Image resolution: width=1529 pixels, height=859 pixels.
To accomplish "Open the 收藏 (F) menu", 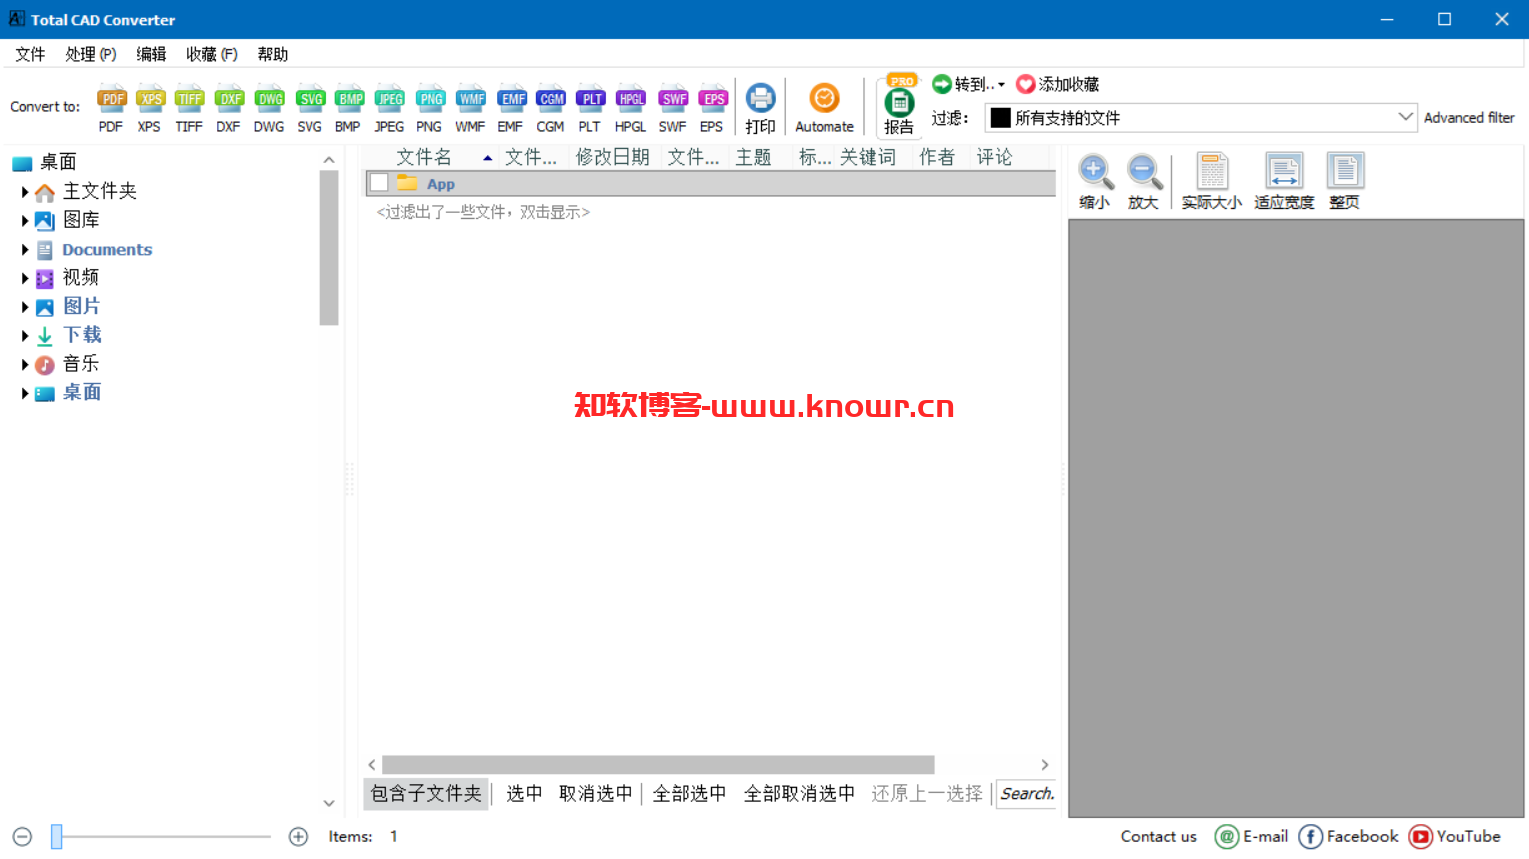I will (212, 54).
